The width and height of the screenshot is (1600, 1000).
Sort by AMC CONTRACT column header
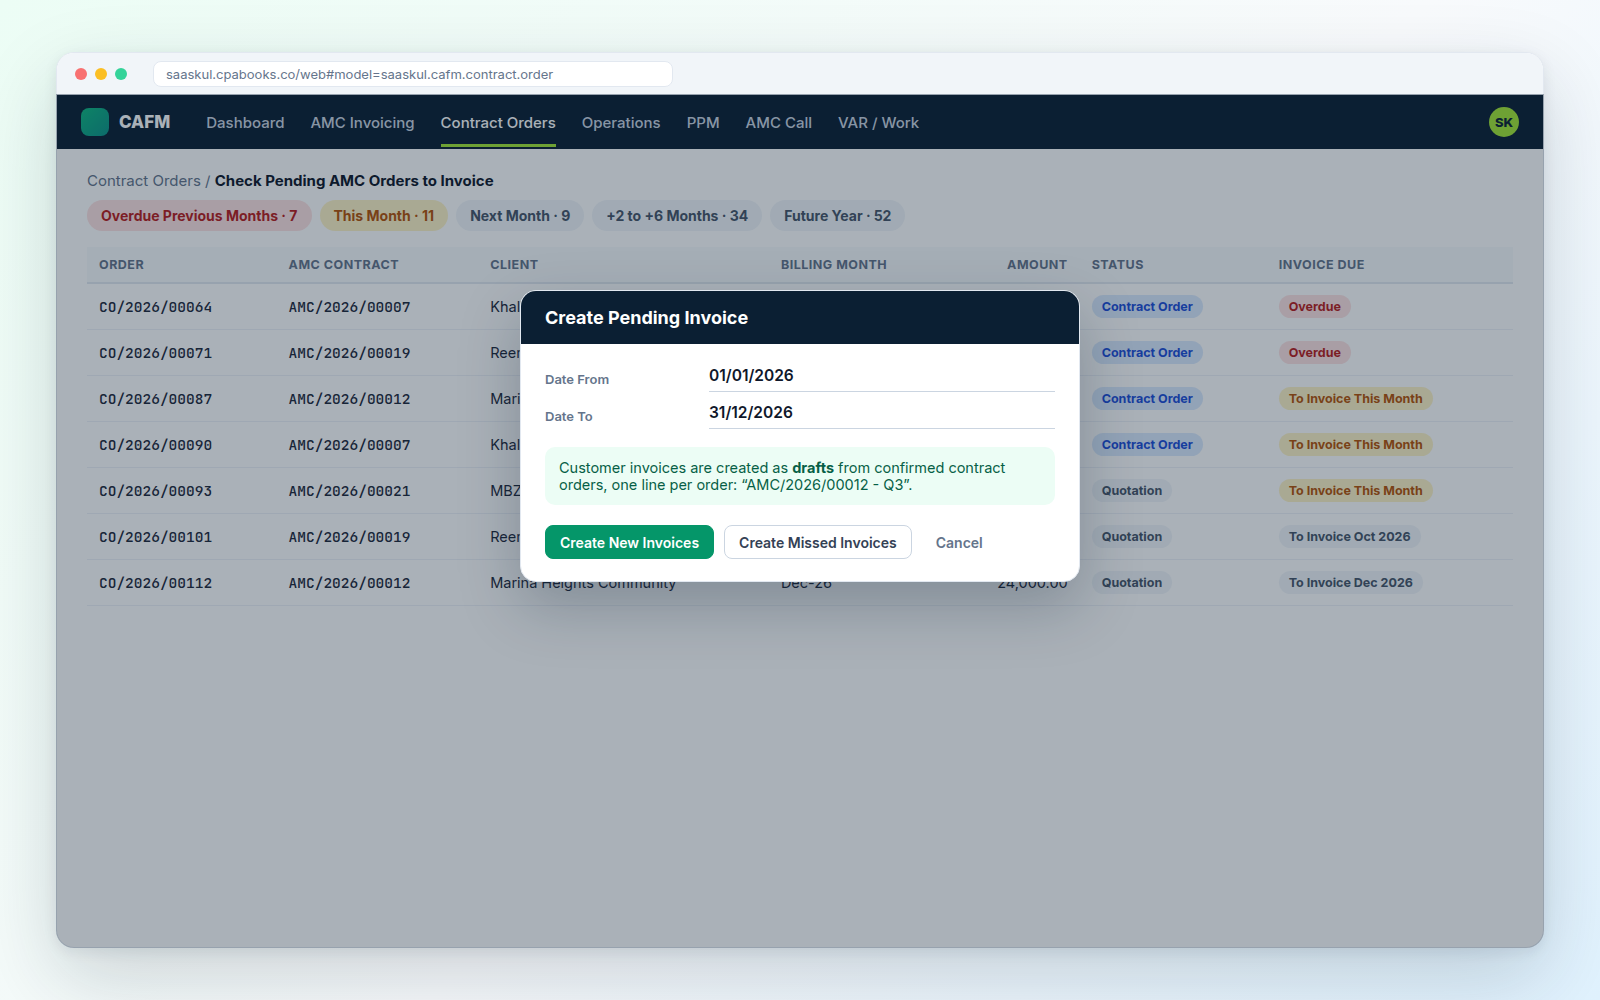coord(343,265)
